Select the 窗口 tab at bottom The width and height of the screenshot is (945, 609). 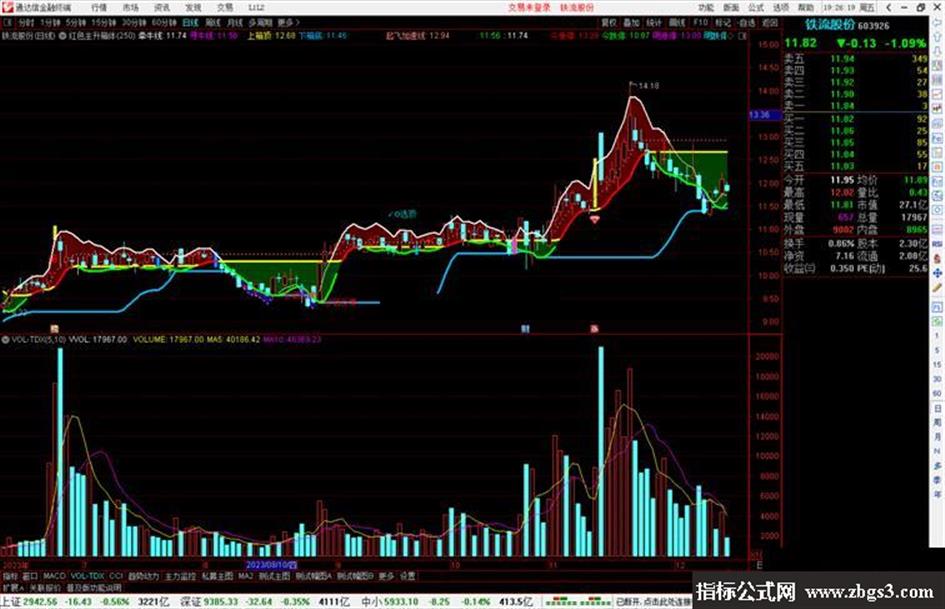[x=30, y=576]
